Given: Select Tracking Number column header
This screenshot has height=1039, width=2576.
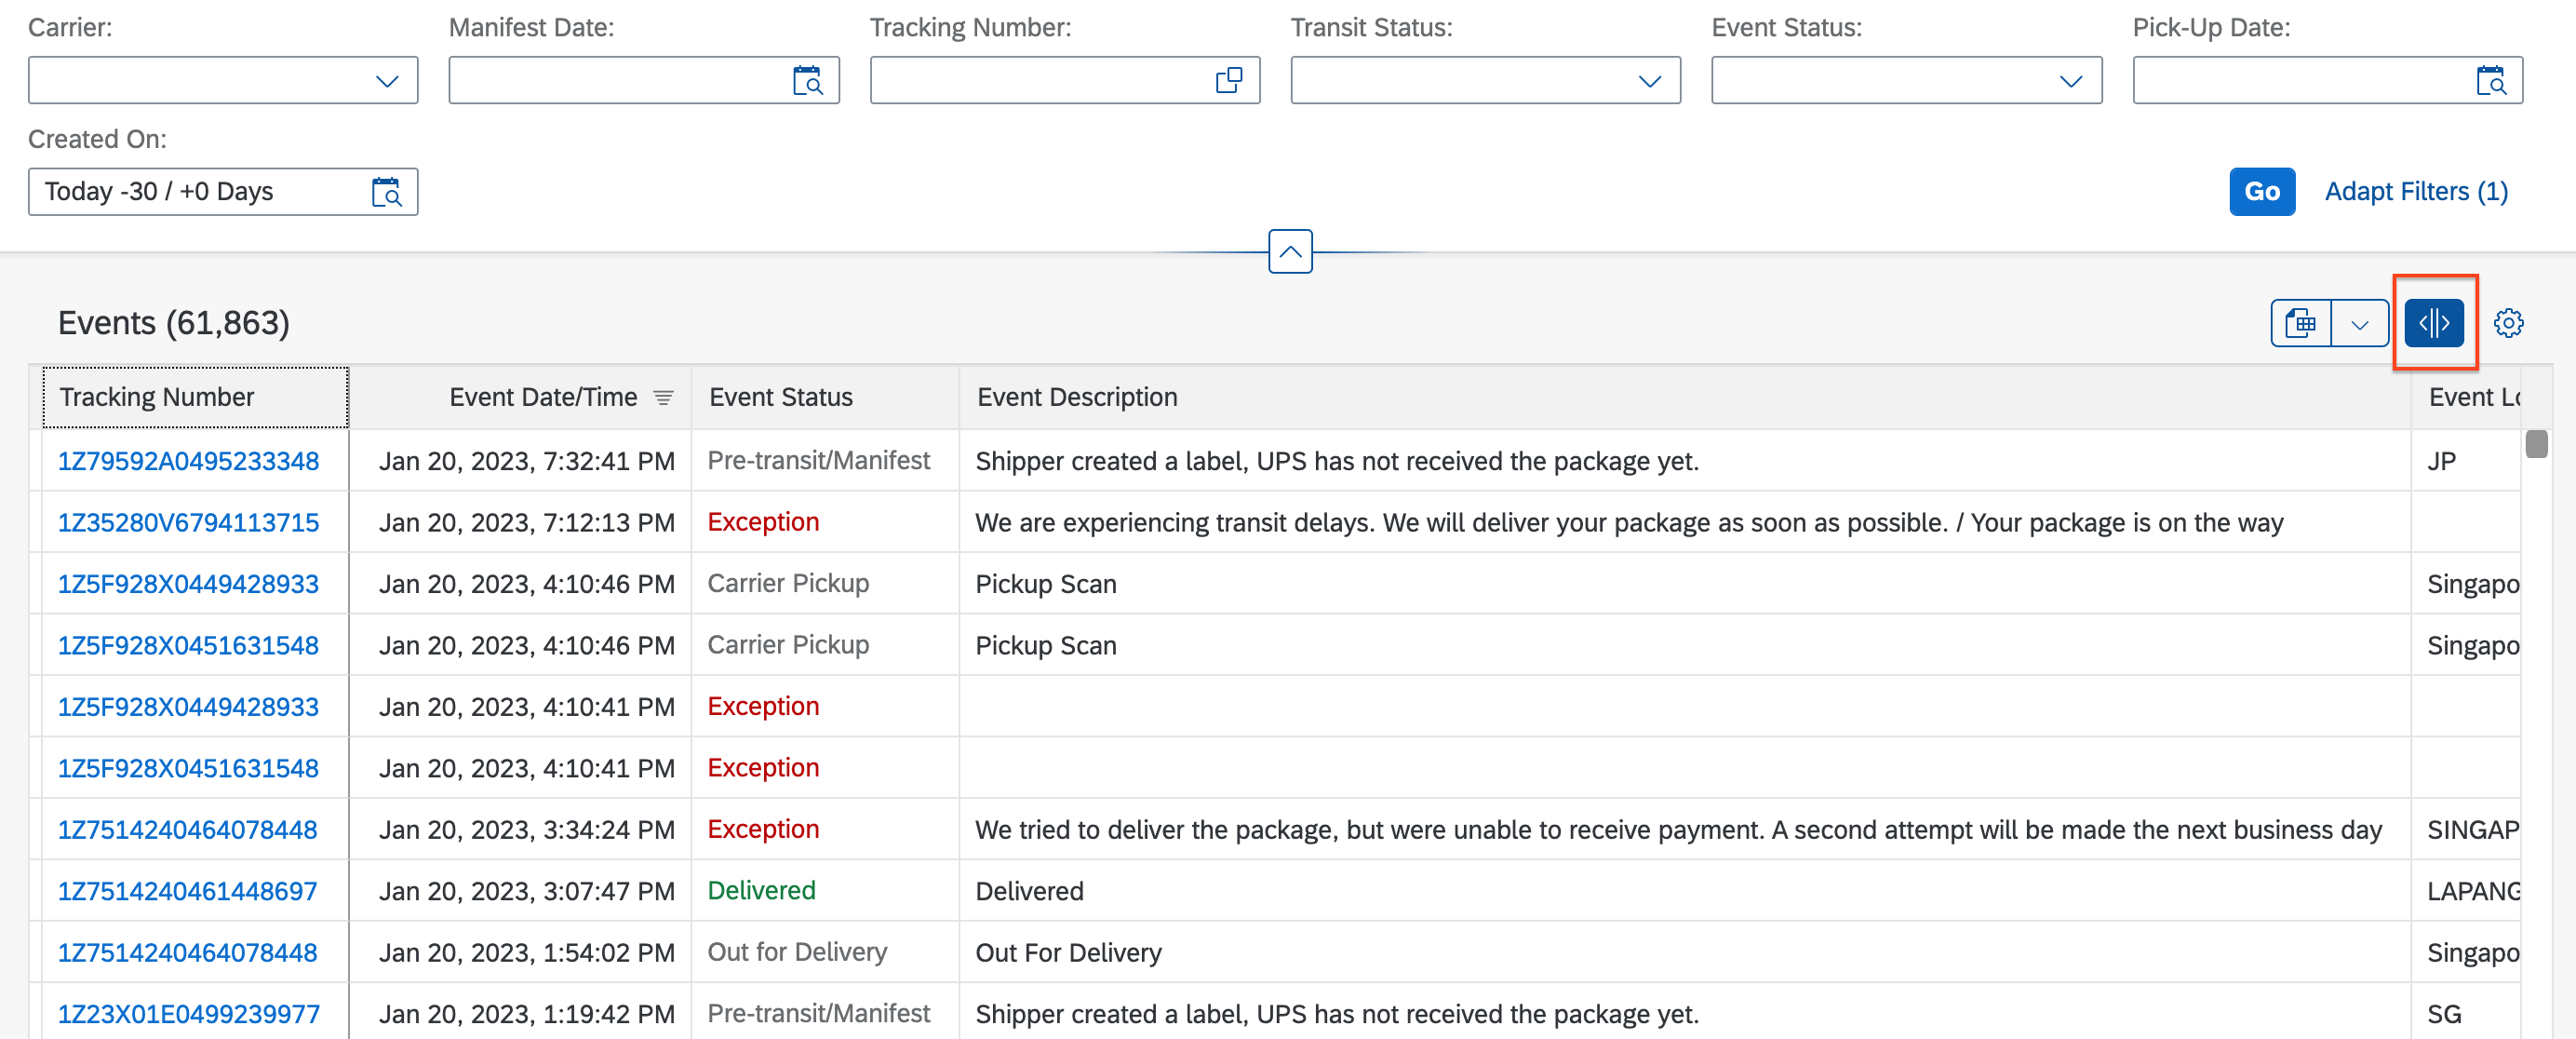Looking at the screenshot, I should 196,397.
